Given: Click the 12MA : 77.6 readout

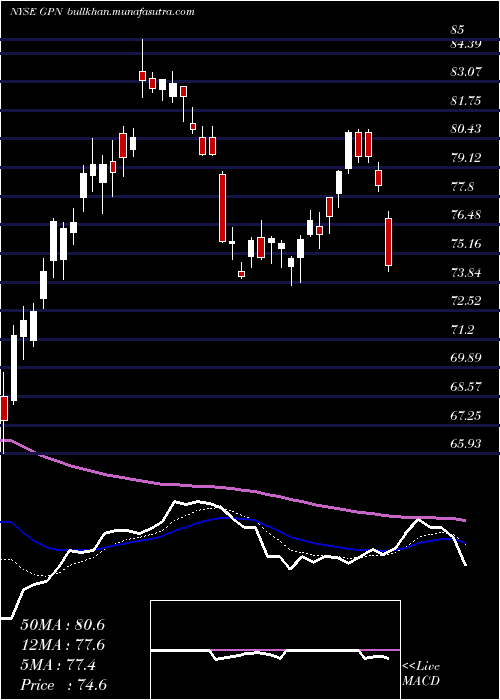Looking at the screenshot, I should 63,645.
